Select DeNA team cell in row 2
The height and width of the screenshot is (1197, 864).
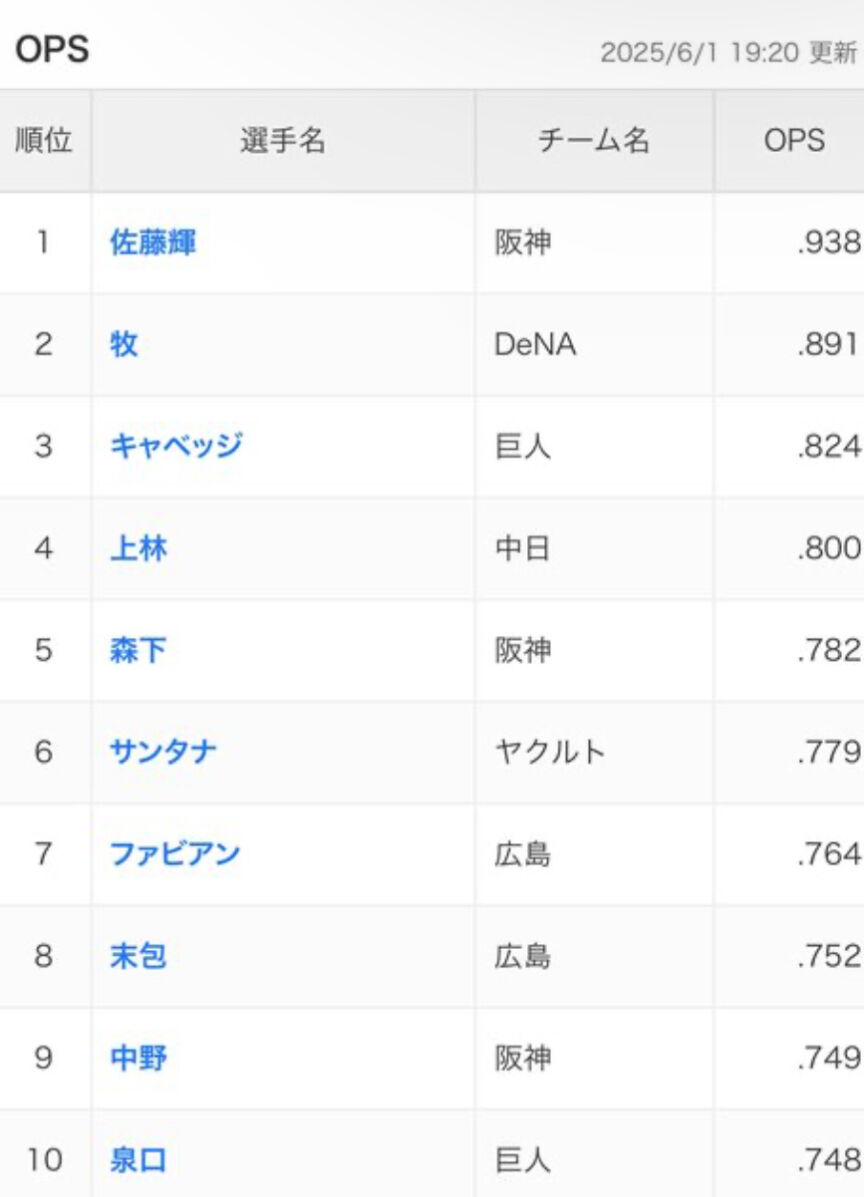[x=594, y=344]
